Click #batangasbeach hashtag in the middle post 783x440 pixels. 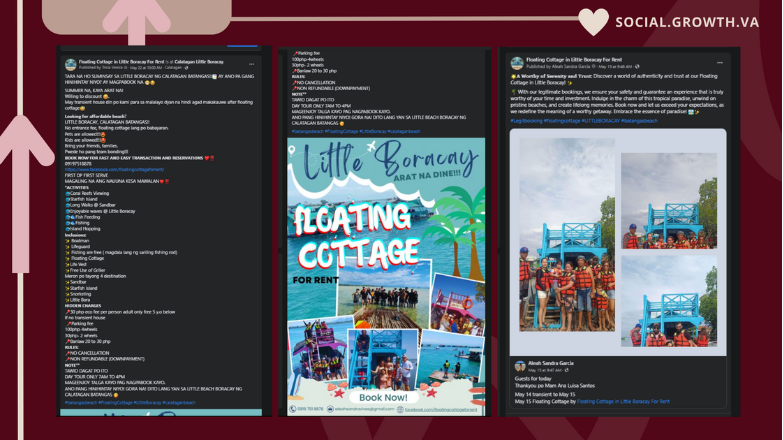tap(307, 131)
